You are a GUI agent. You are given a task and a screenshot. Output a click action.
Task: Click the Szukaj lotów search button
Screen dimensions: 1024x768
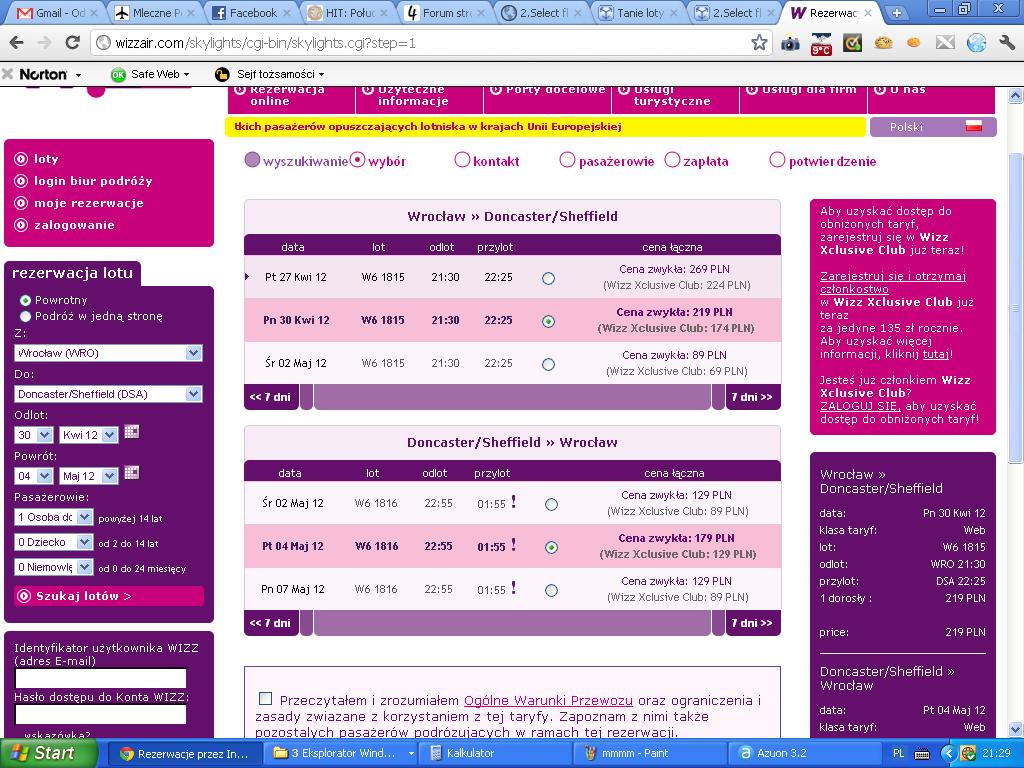(x=108, y=596)
